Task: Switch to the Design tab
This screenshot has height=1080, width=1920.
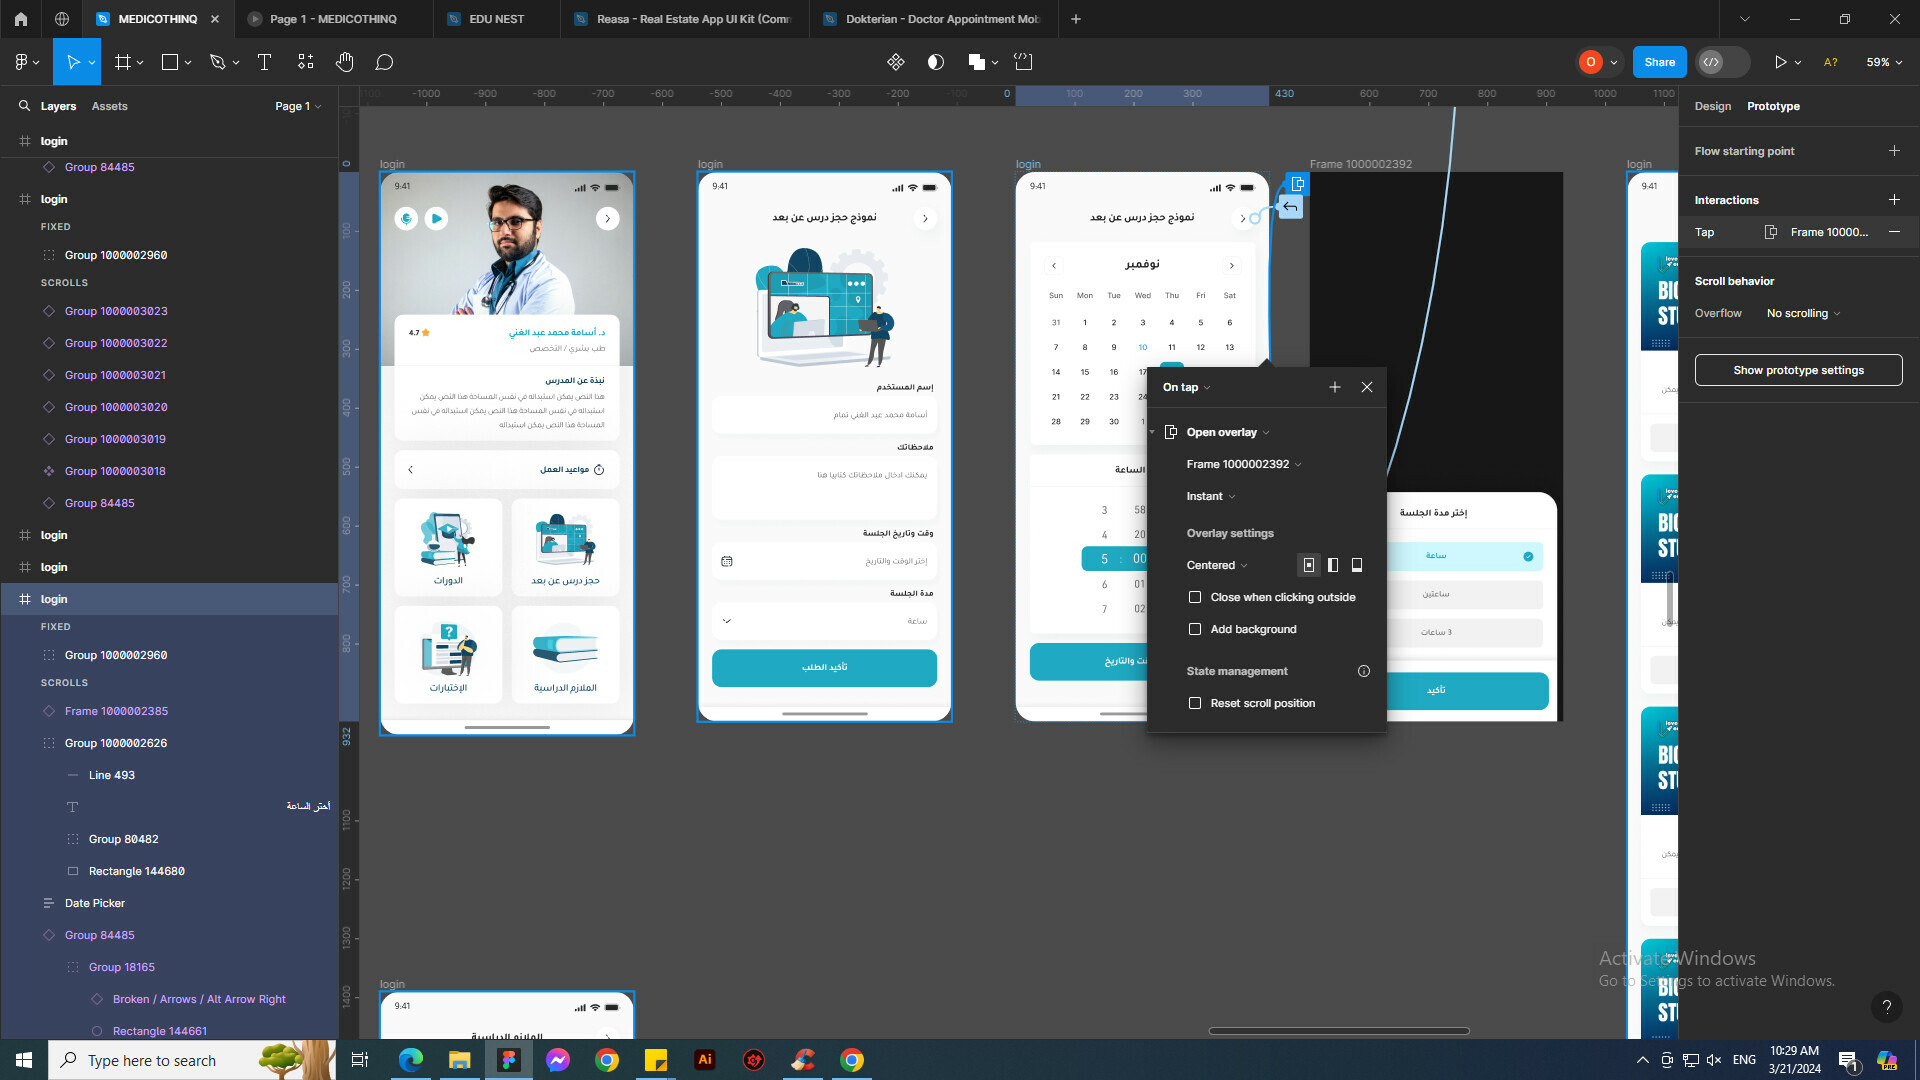Action: [x=1712, y=106]
